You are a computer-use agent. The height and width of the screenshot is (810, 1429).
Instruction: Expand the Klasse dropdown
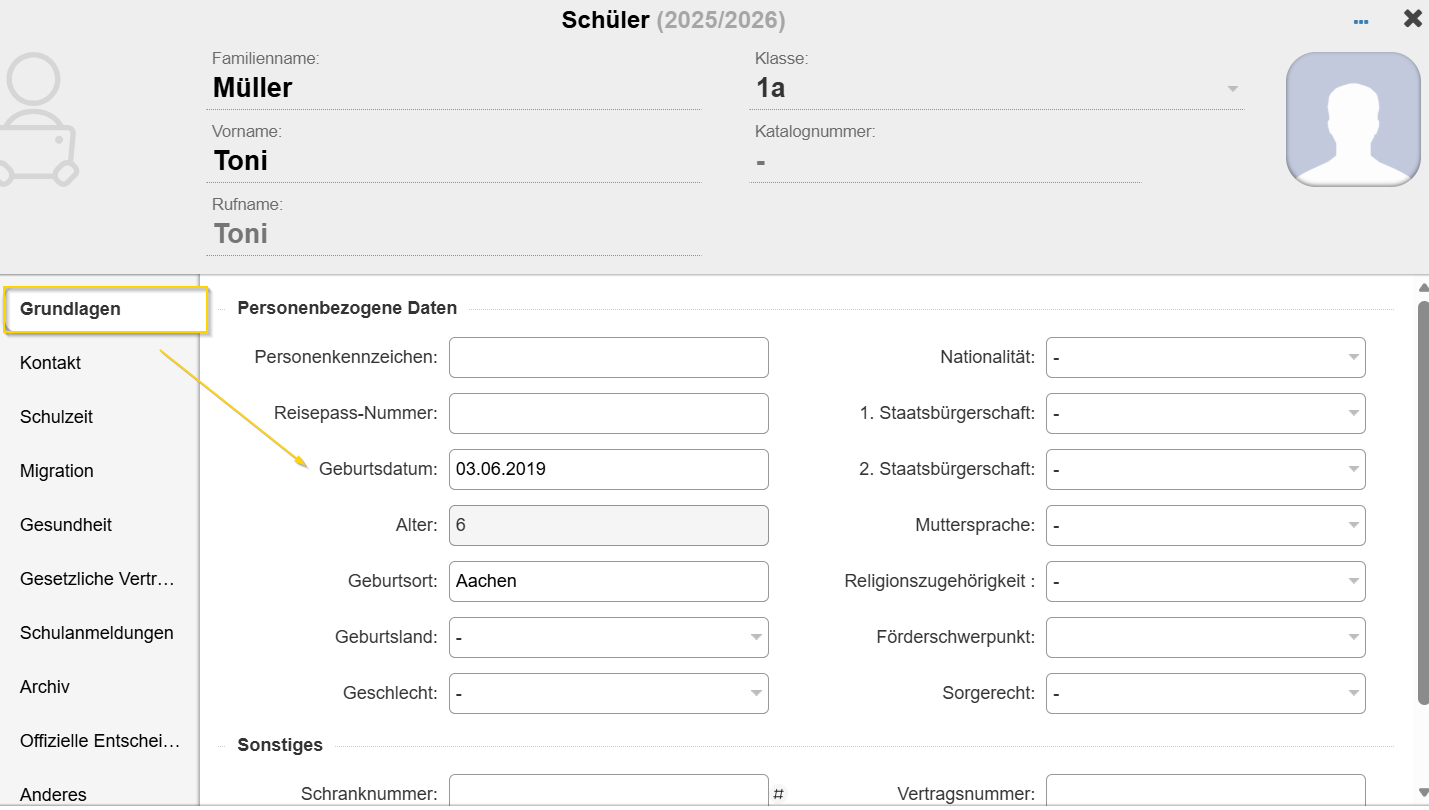coord(1232,89)
